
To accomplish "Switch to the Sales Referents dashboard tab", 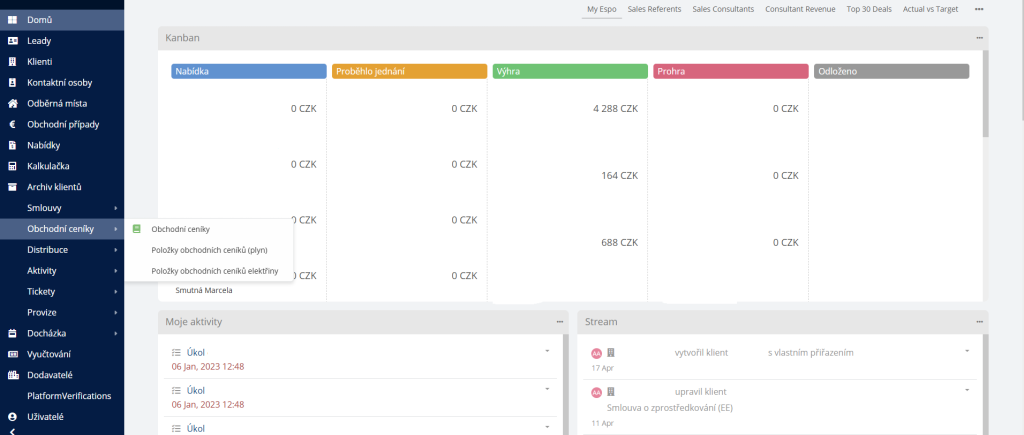I will click(654, 9).
